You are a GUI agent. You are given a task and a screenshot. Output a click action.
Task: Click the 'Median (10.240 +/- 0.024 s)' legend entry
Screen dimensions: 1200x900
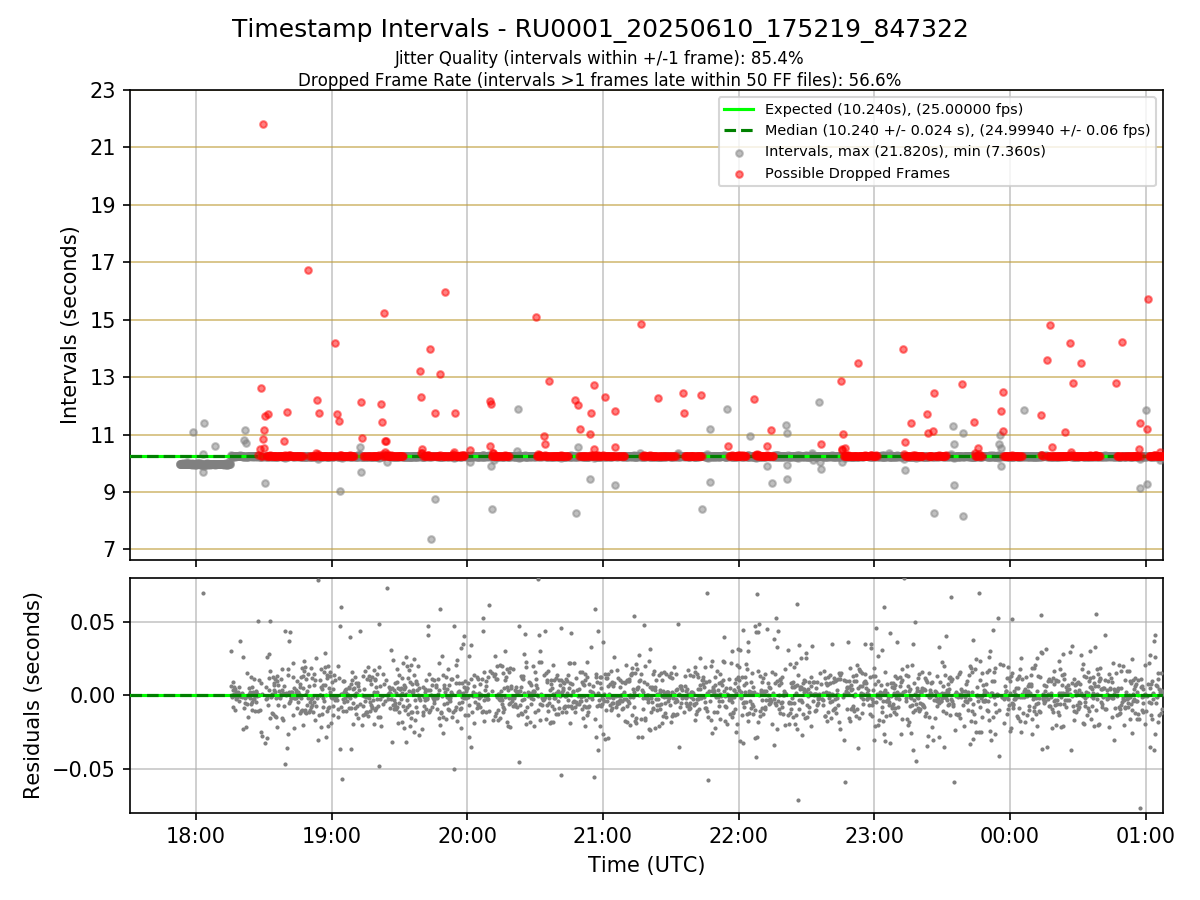click(x=957, y=130)
